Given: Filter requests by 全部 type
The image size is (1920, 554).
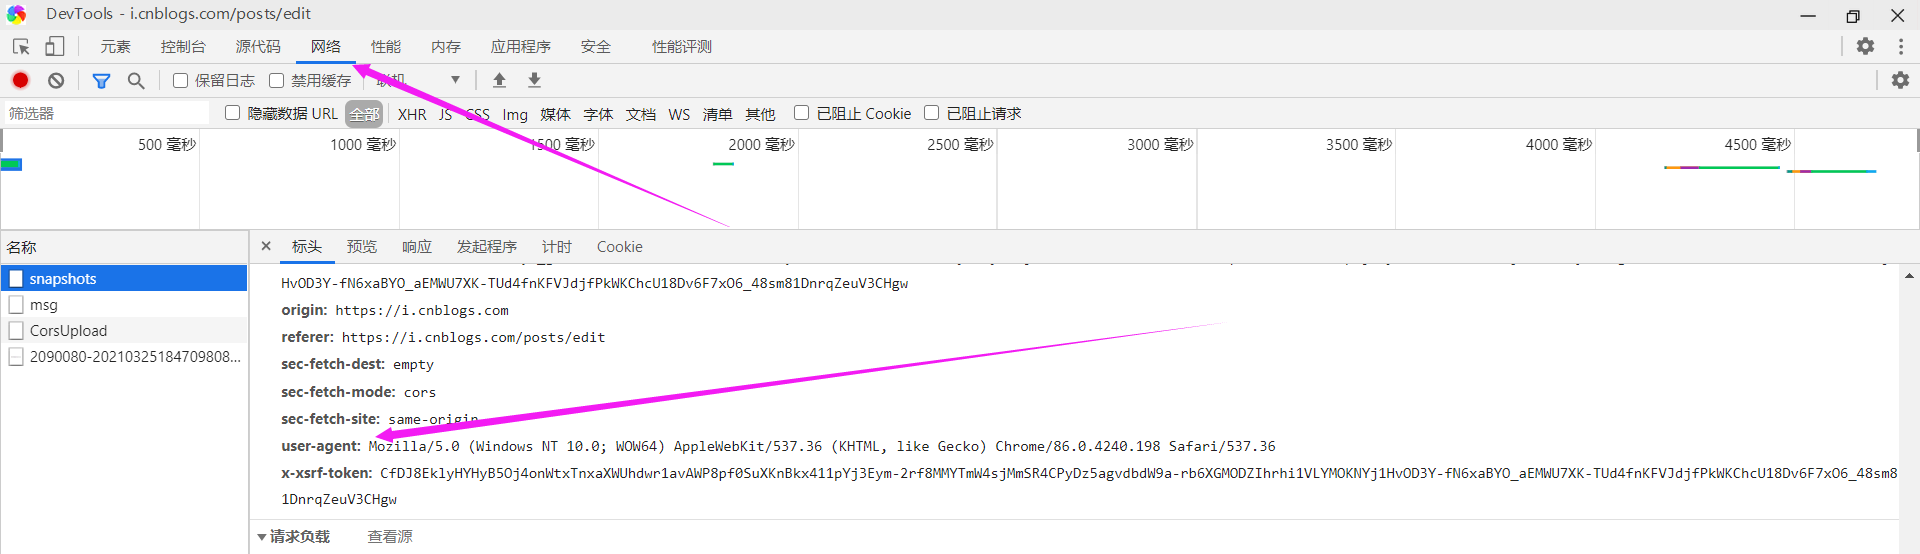Looking at the screenshot, I should 365,114.
